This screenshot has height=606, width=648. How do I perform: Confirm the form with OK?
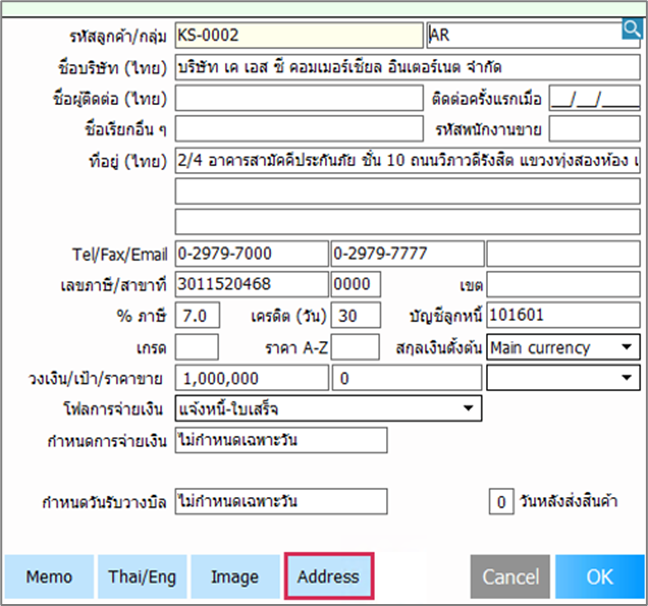pos(600,577)
